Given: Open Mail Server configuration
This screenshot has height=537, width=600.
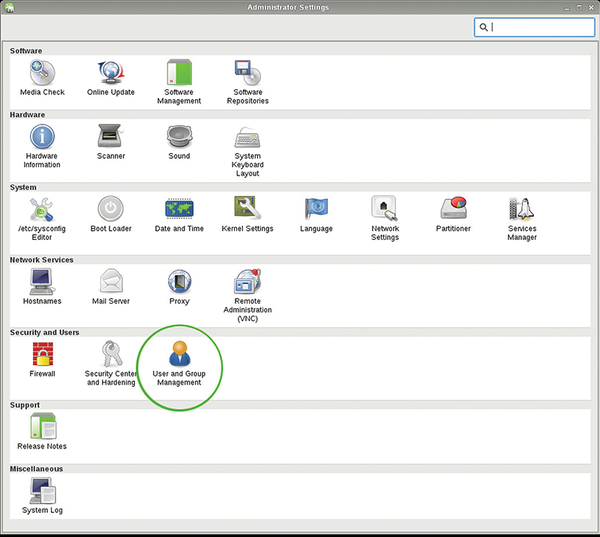Looking at the screenshot, I should coord(111,287).
